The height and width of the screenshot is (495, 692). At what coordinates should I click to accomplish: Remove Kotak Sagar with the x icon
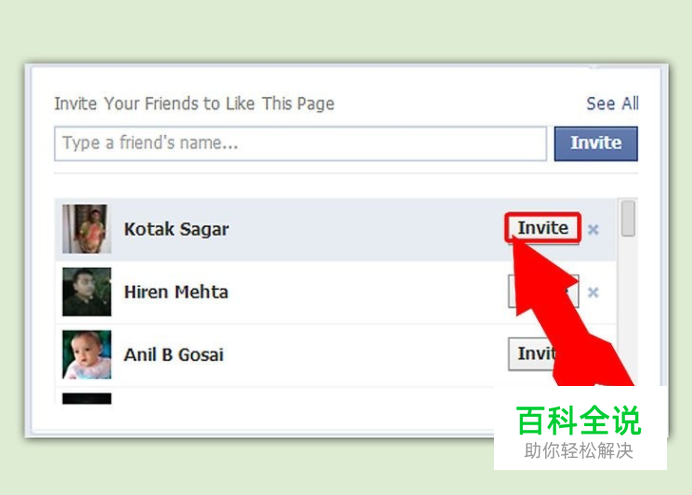[x=593, y=229]
